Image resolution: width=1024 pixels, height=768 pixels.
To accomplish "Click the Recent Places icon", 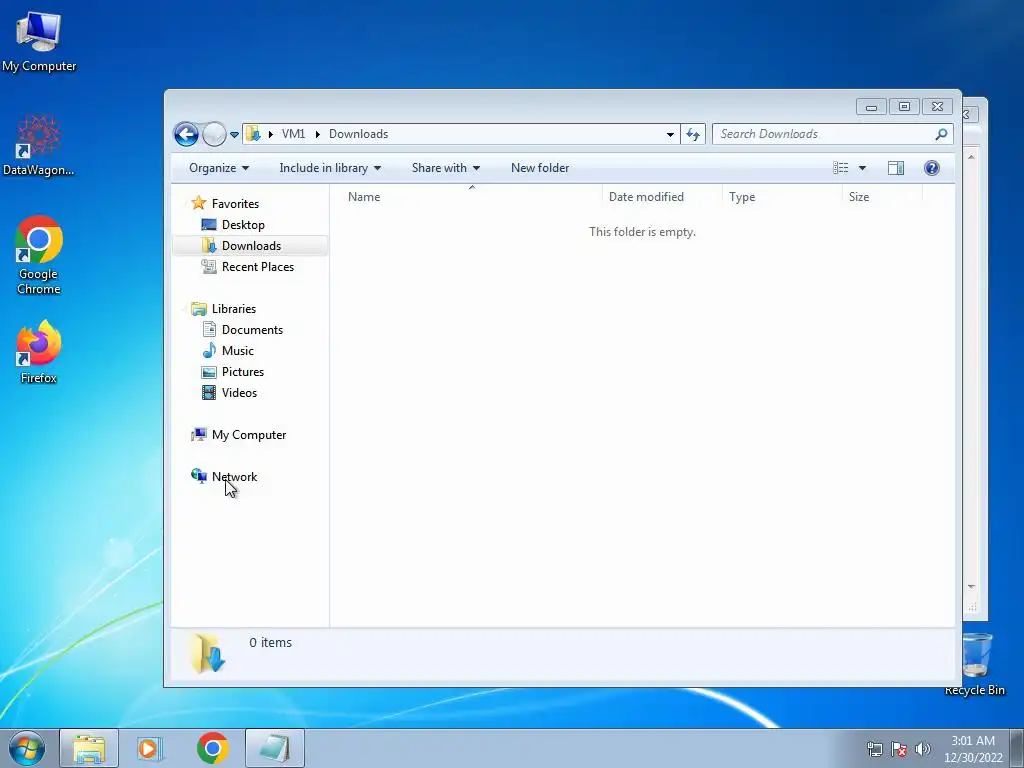I will pos(209,266).
